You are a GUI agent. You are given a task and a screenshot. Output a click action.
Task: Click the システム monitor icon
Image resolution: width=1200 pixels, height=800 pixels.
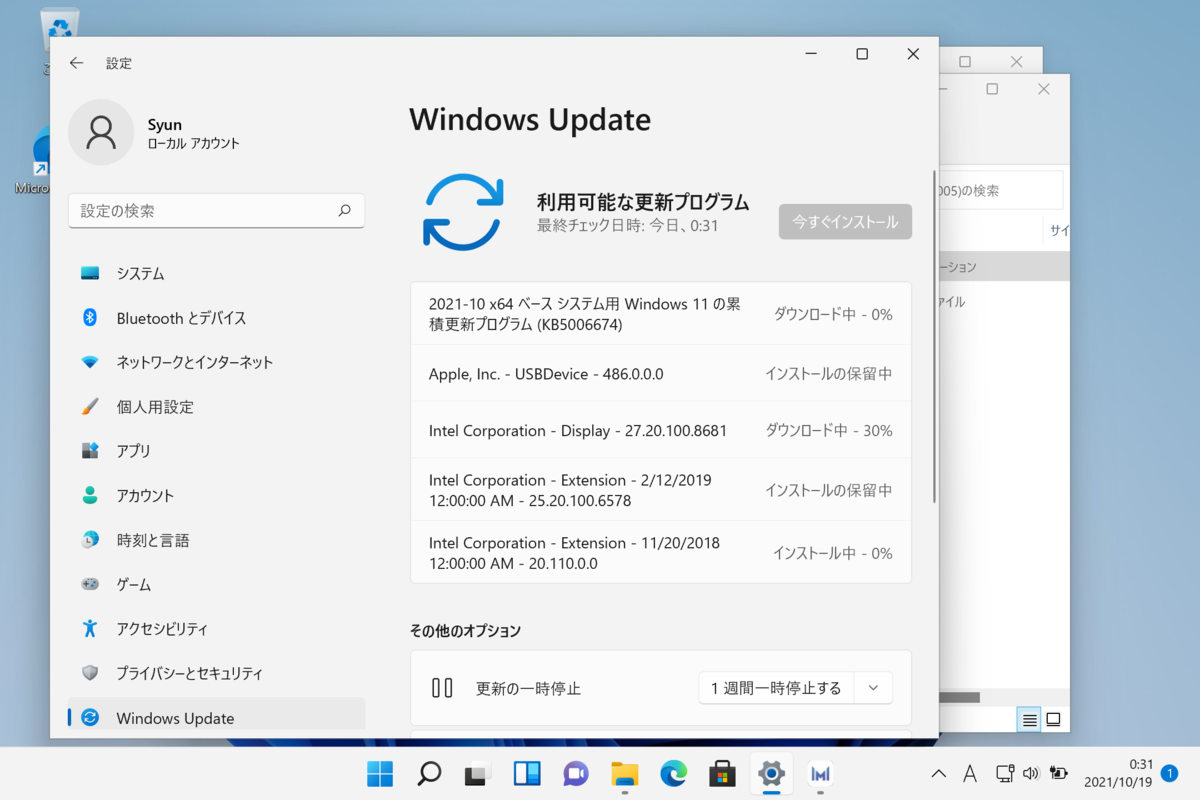tap(90, 273)
